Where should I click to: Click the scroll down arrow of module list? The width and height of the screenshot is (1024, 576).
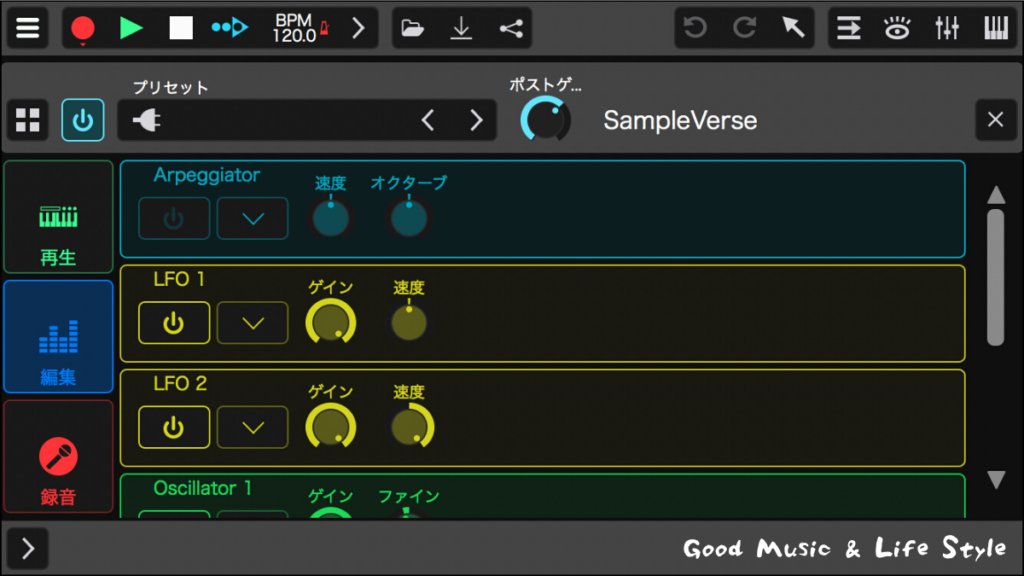click(x=996, y=480)
